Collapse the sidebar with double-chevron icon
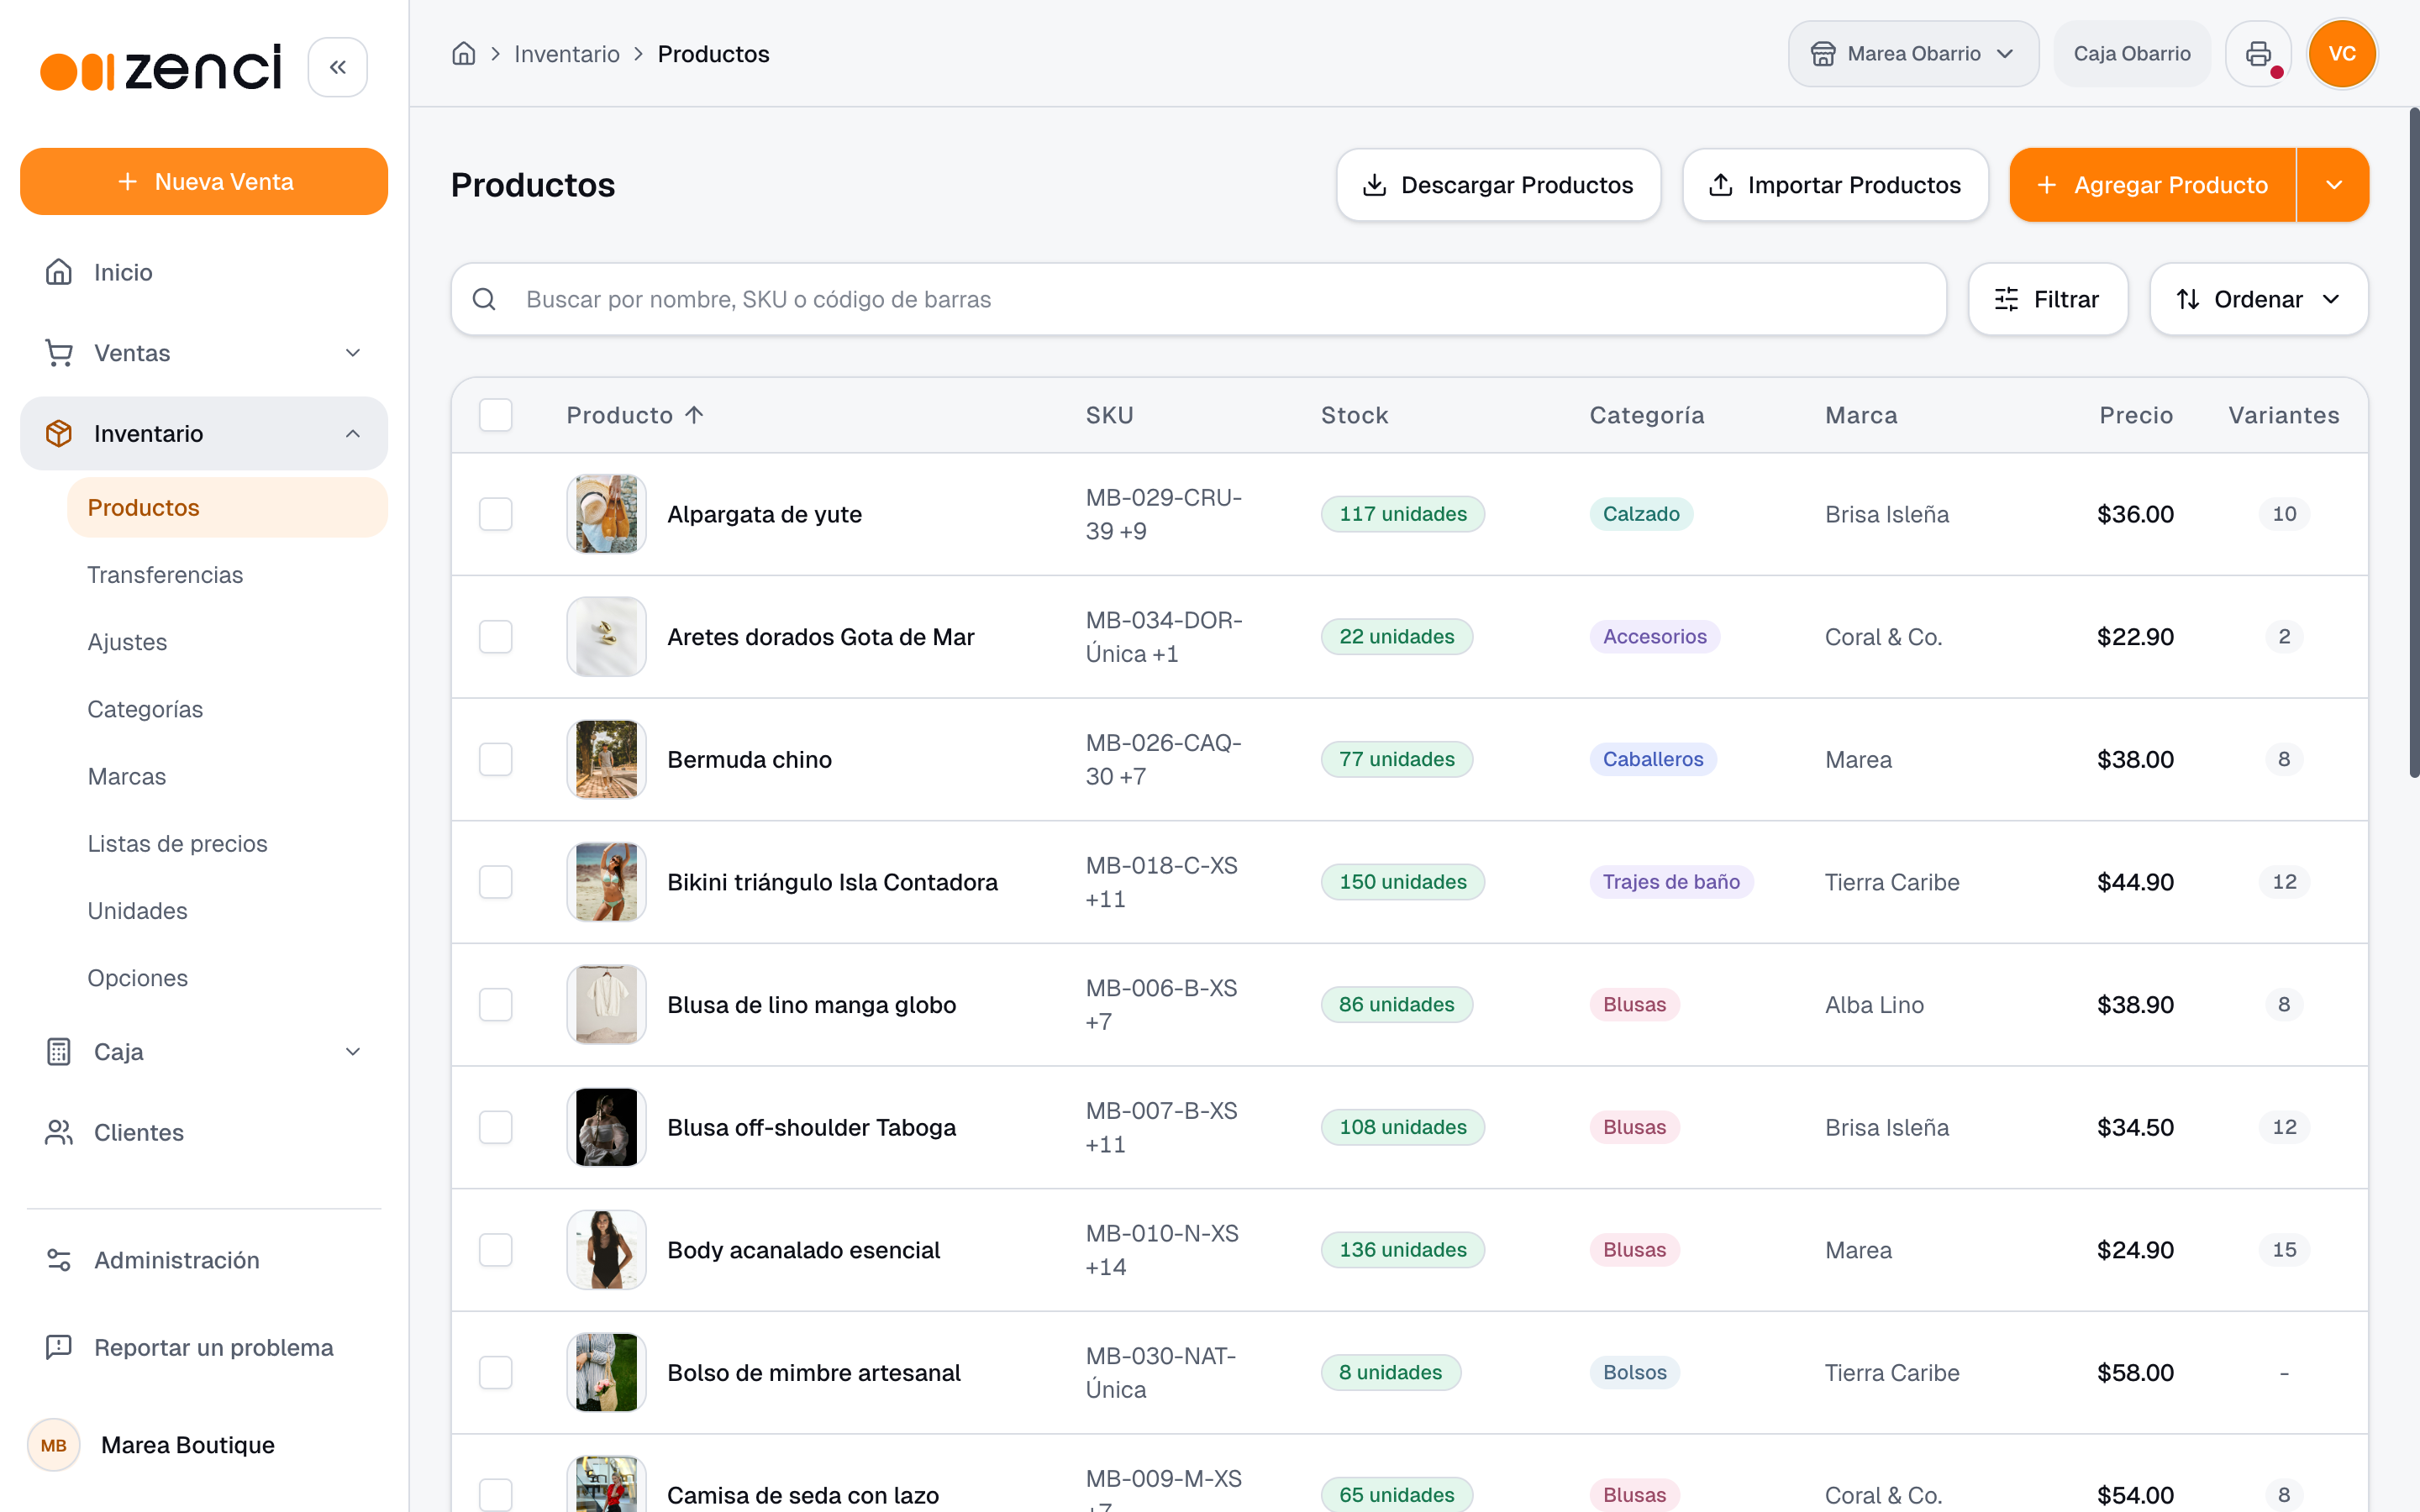Image resolution: width=2420 pixels, height=1512 pixels. [x=338, y=67]
